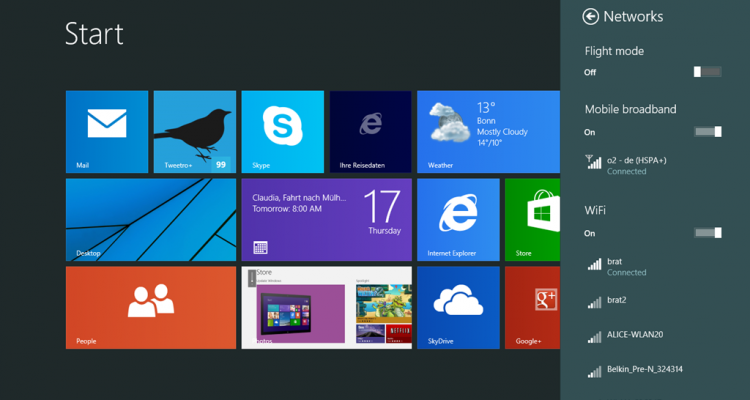Launch the Skype tile
The height and width of the screenshot is (400, 750).
click(283, 132)
